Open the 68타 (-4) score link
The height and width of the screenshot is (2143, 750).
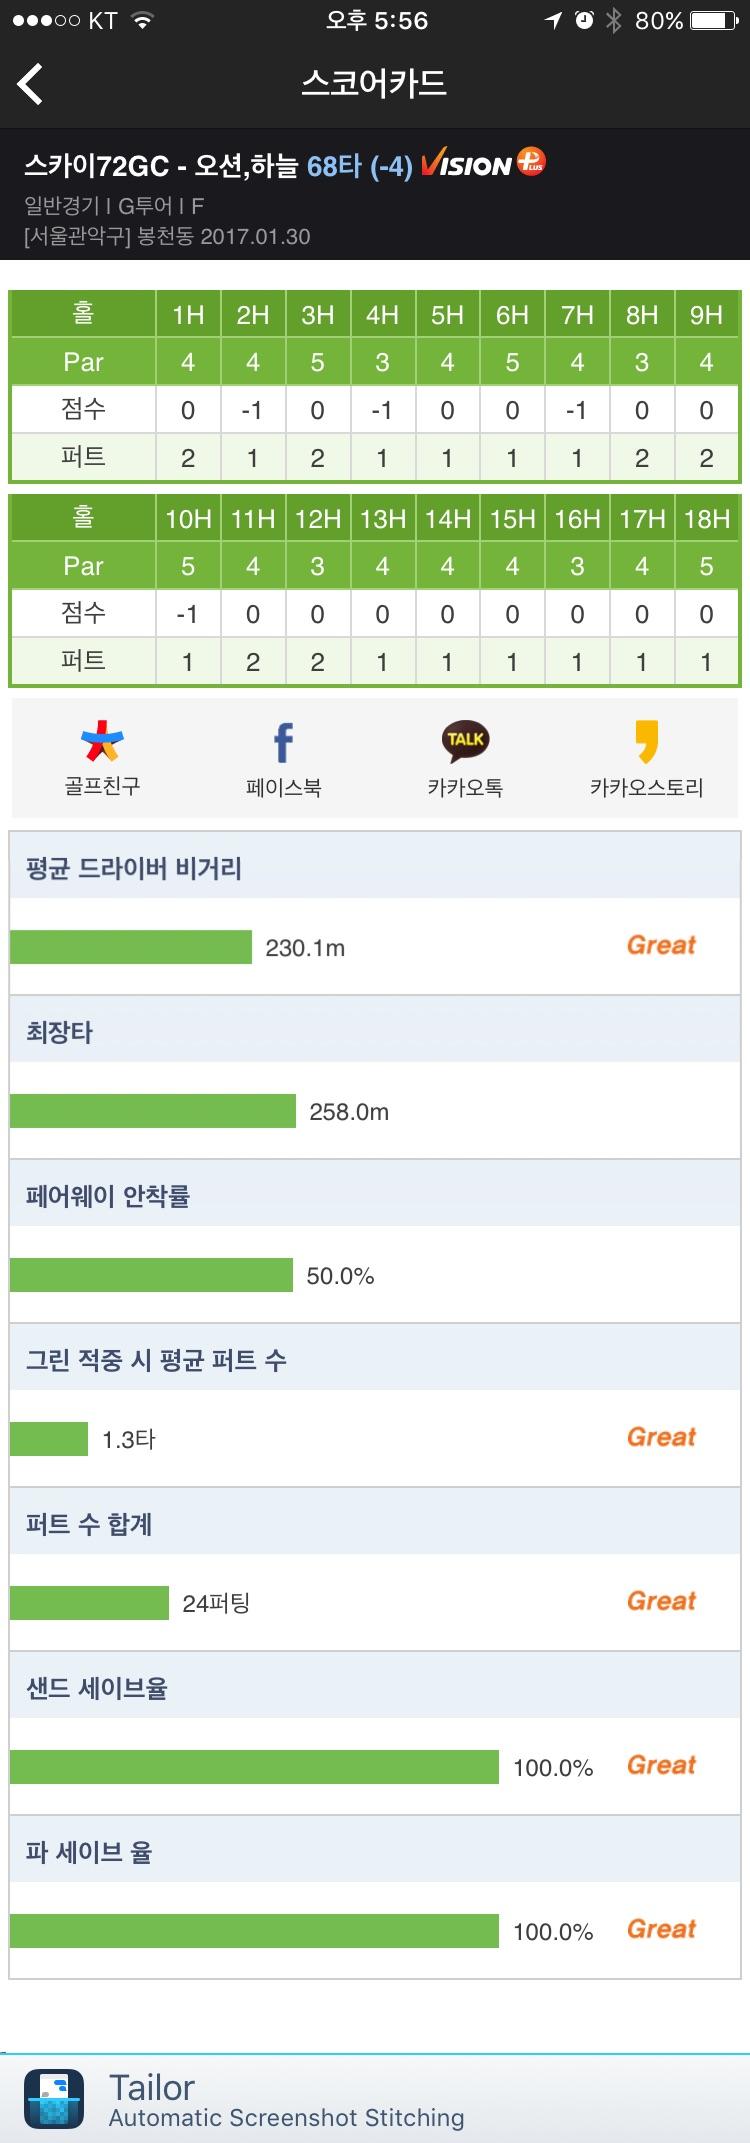tap(359, 166)
